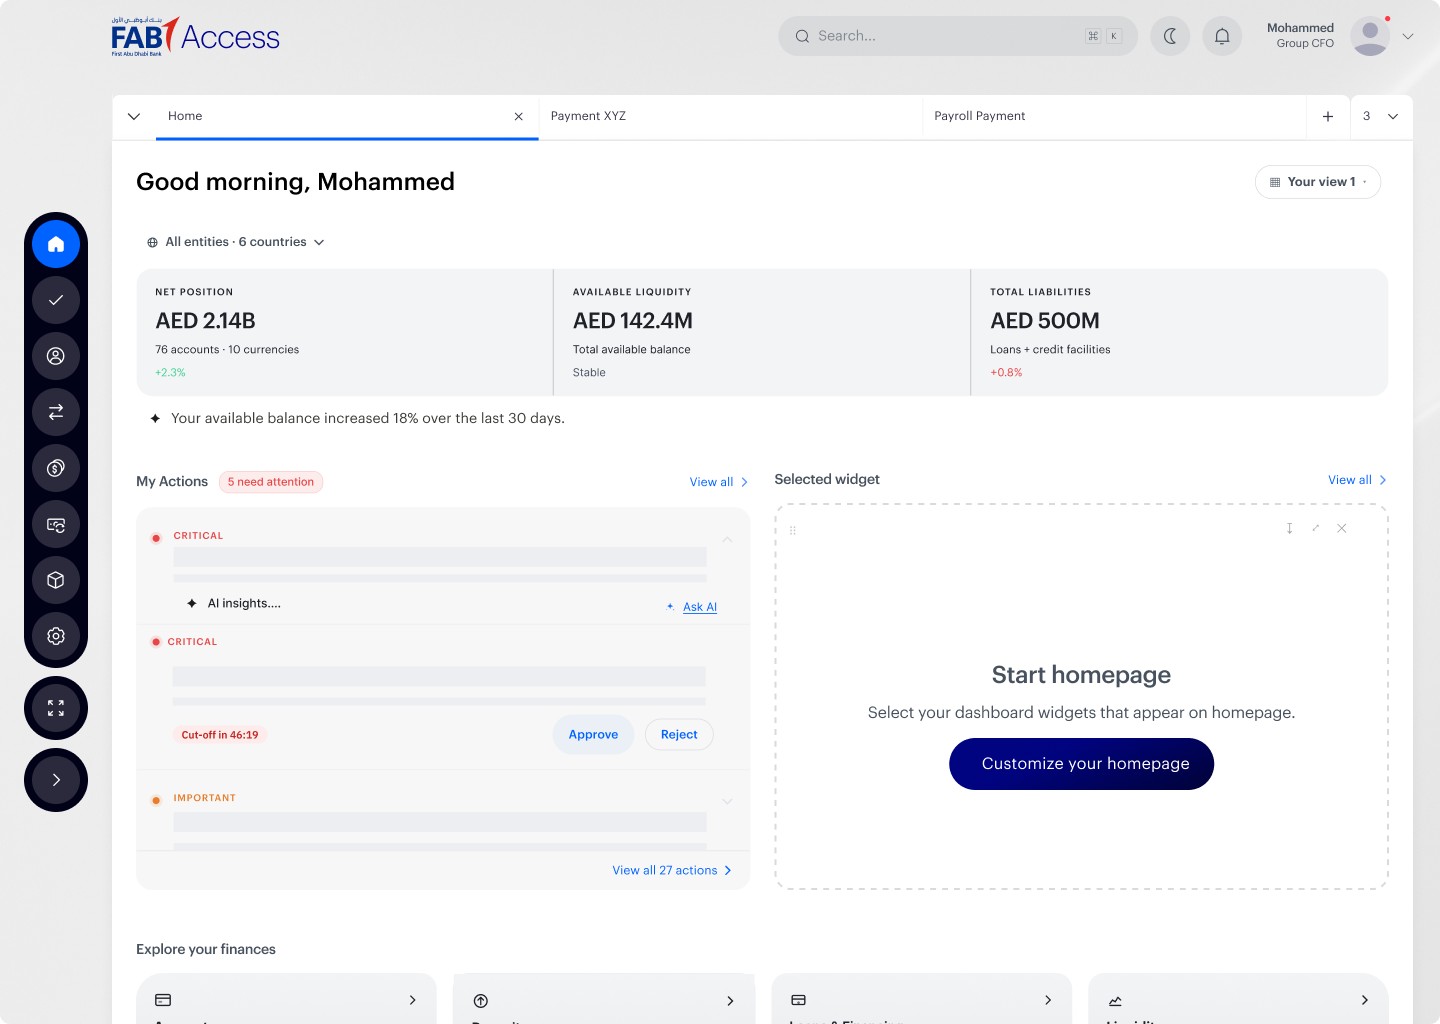Screen dimensions: 1440x1024
Task: Open the tab count 3 dropdown
Action: pyautogui.click(x=1381, y=116)
